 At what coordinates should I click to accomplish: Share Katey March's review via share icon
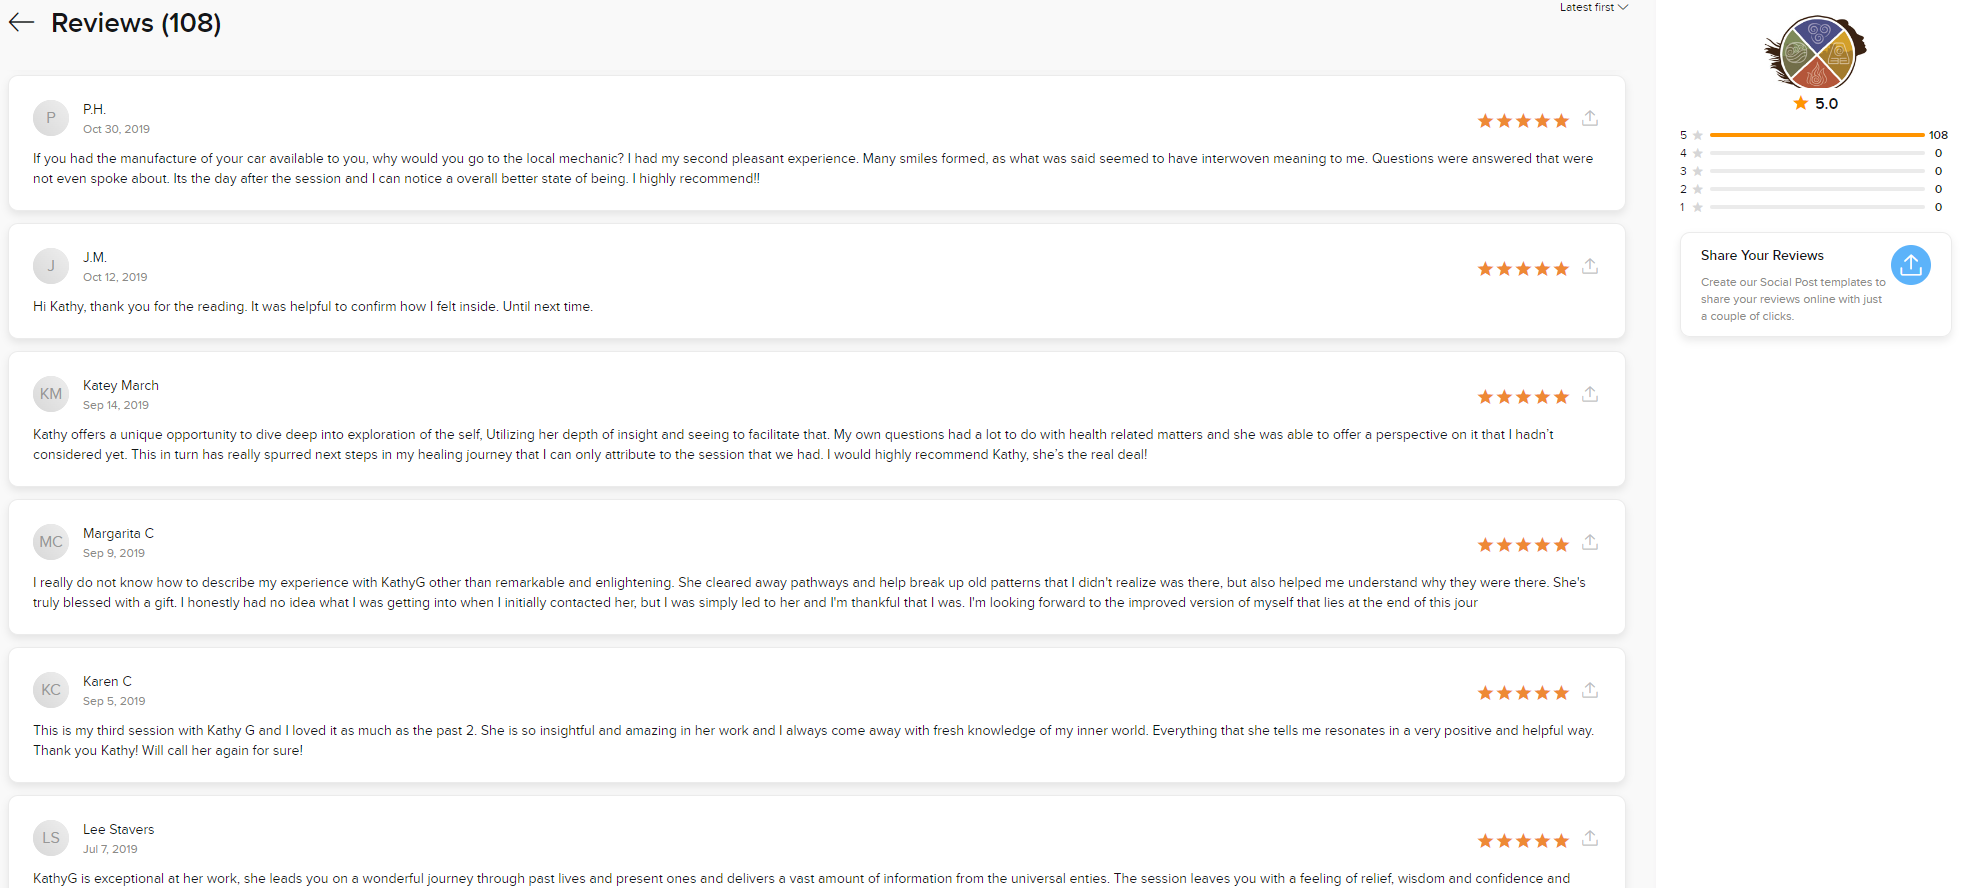pyautogui.click(x=1590, y=394)
